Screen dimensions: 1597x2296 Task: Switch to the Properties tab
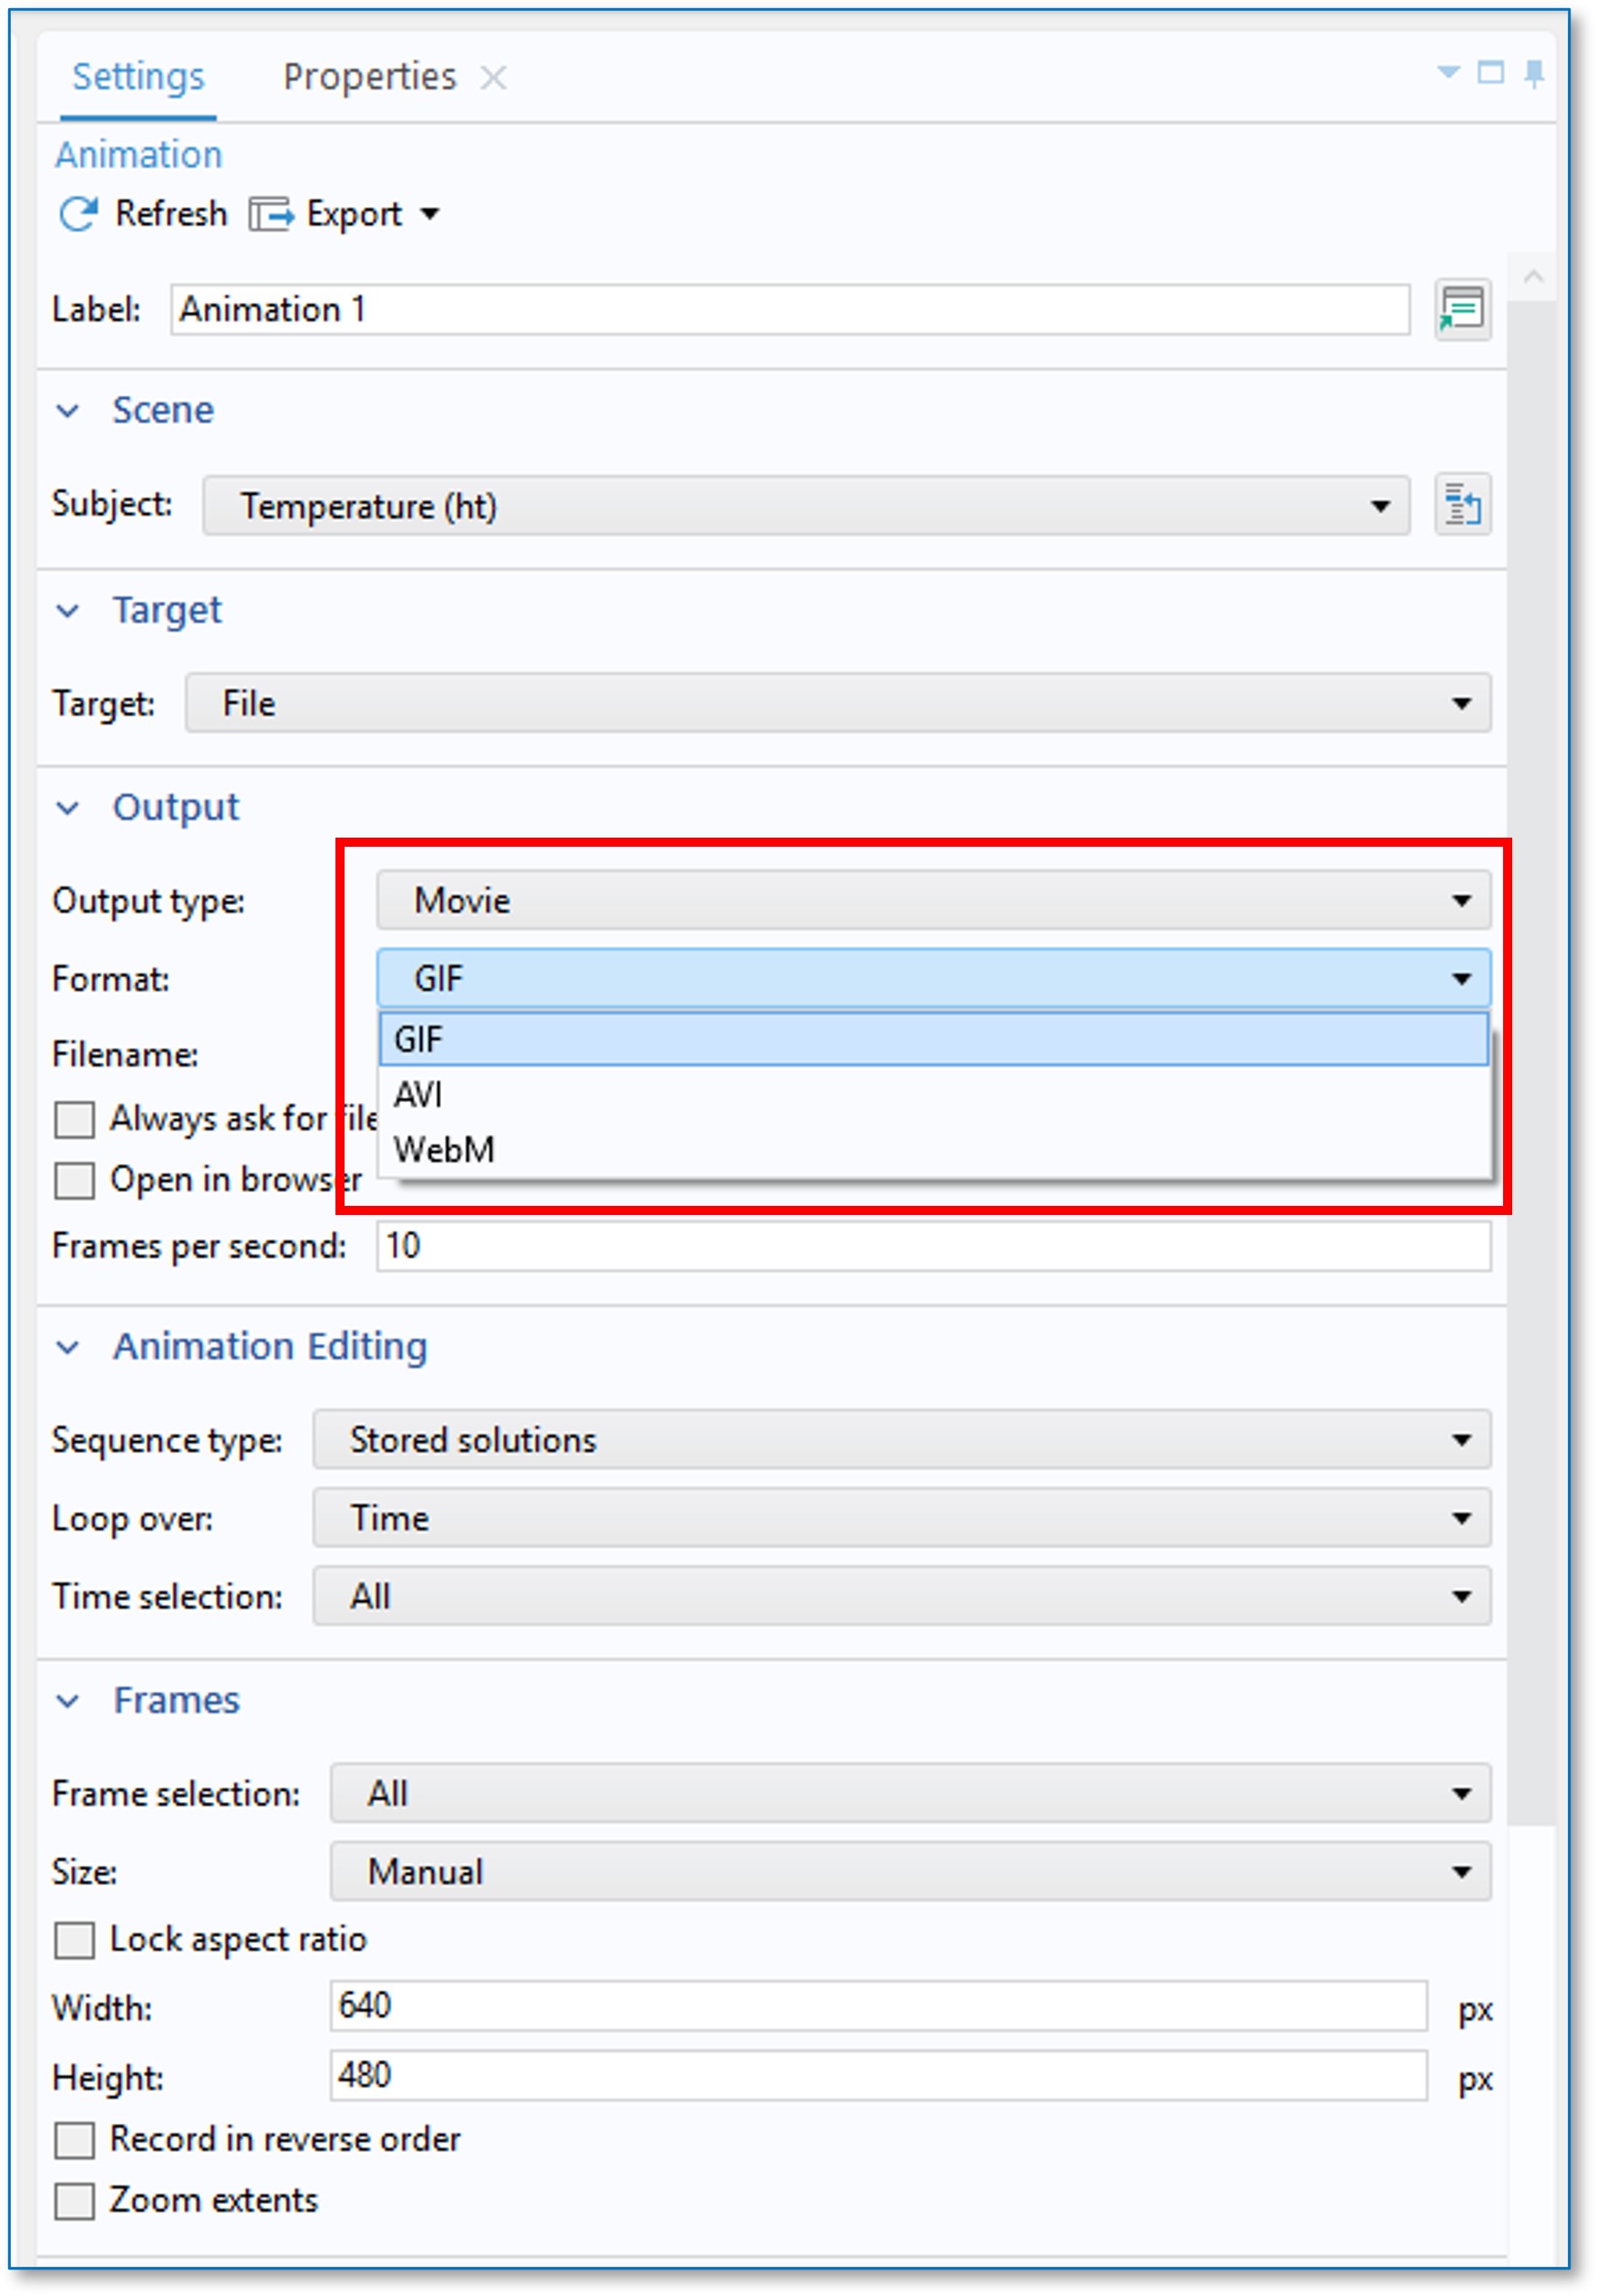coord(369,78)
